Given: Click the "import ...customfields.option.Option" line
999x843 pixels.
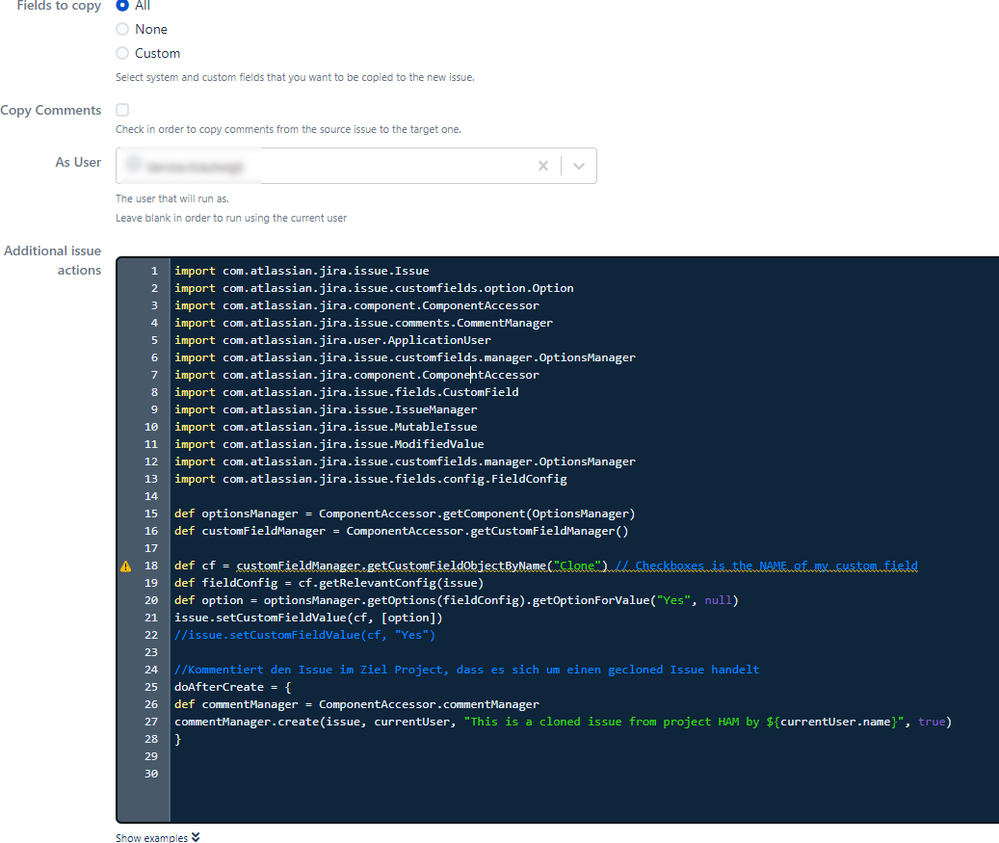Looking at the screenshot, I should [x=374, y=288].
